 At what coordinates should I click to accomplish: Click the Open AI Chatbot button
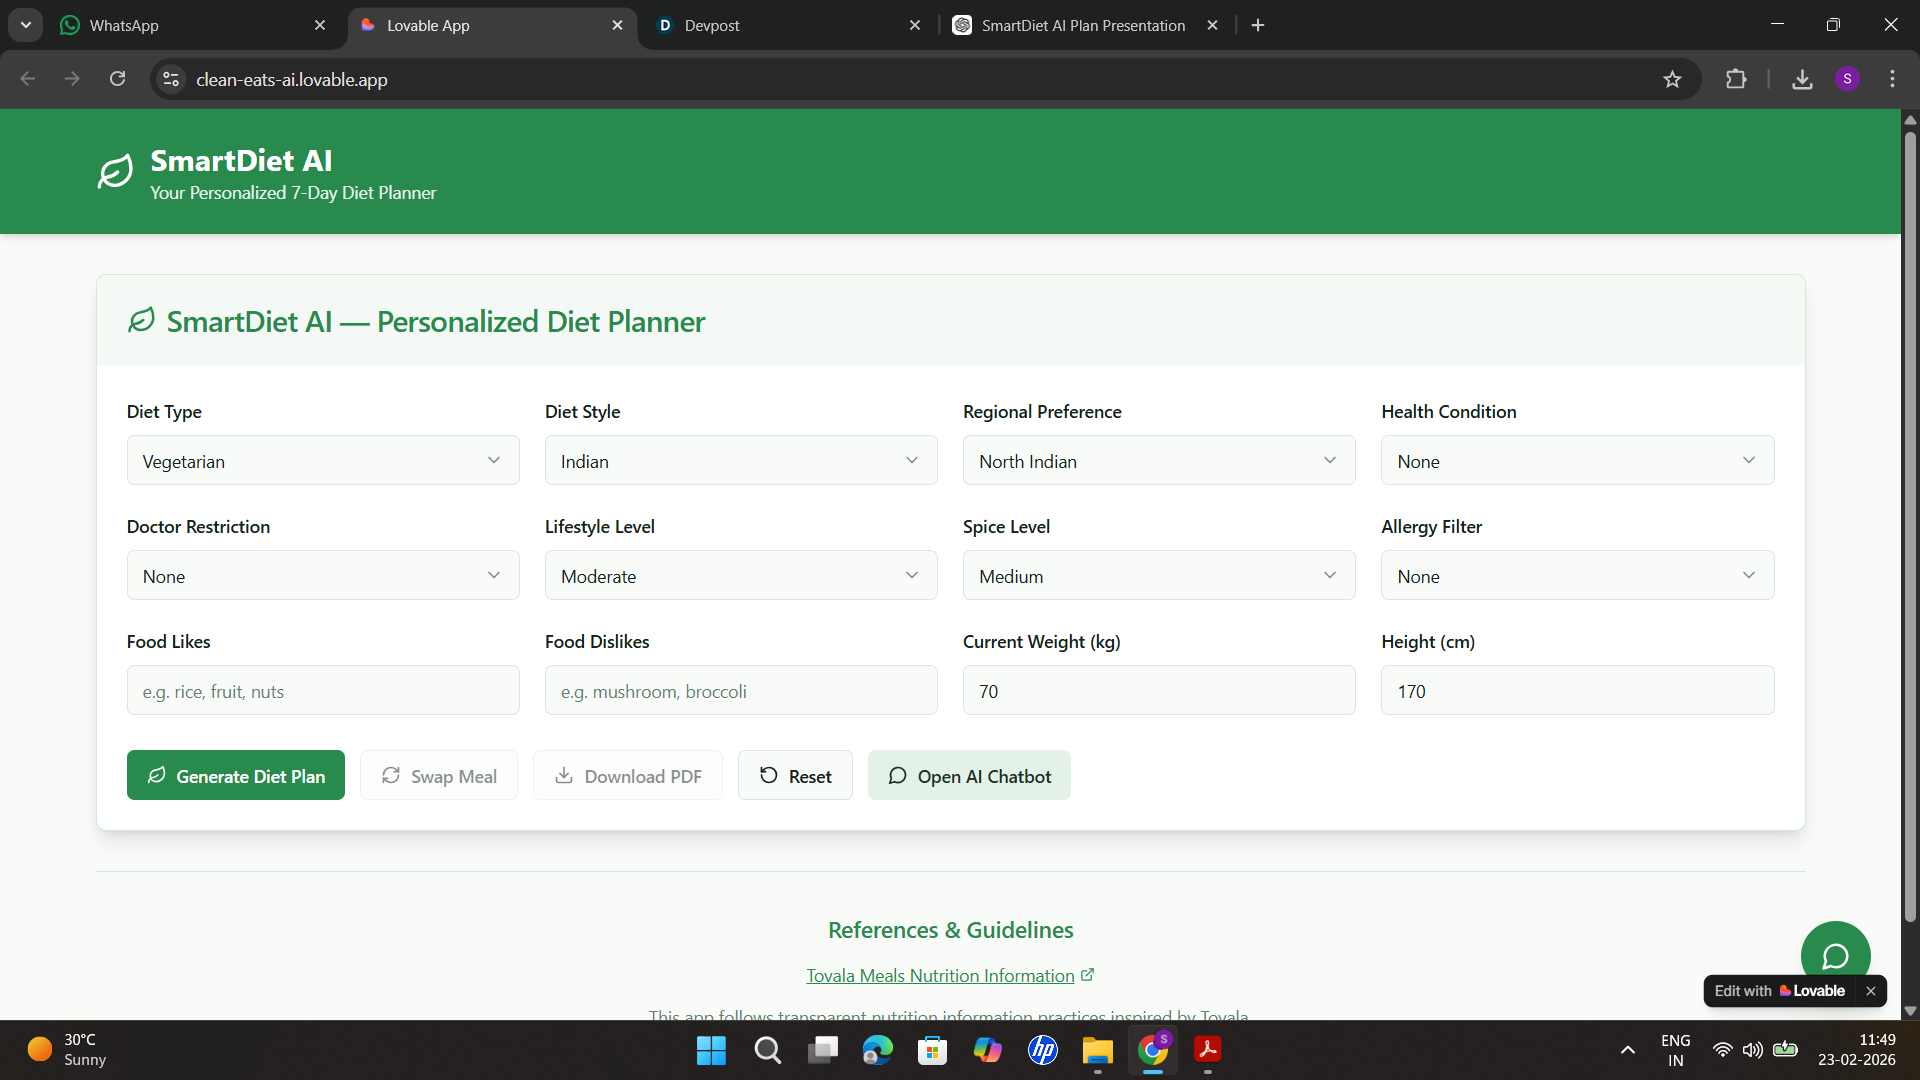tap(969, 776)
